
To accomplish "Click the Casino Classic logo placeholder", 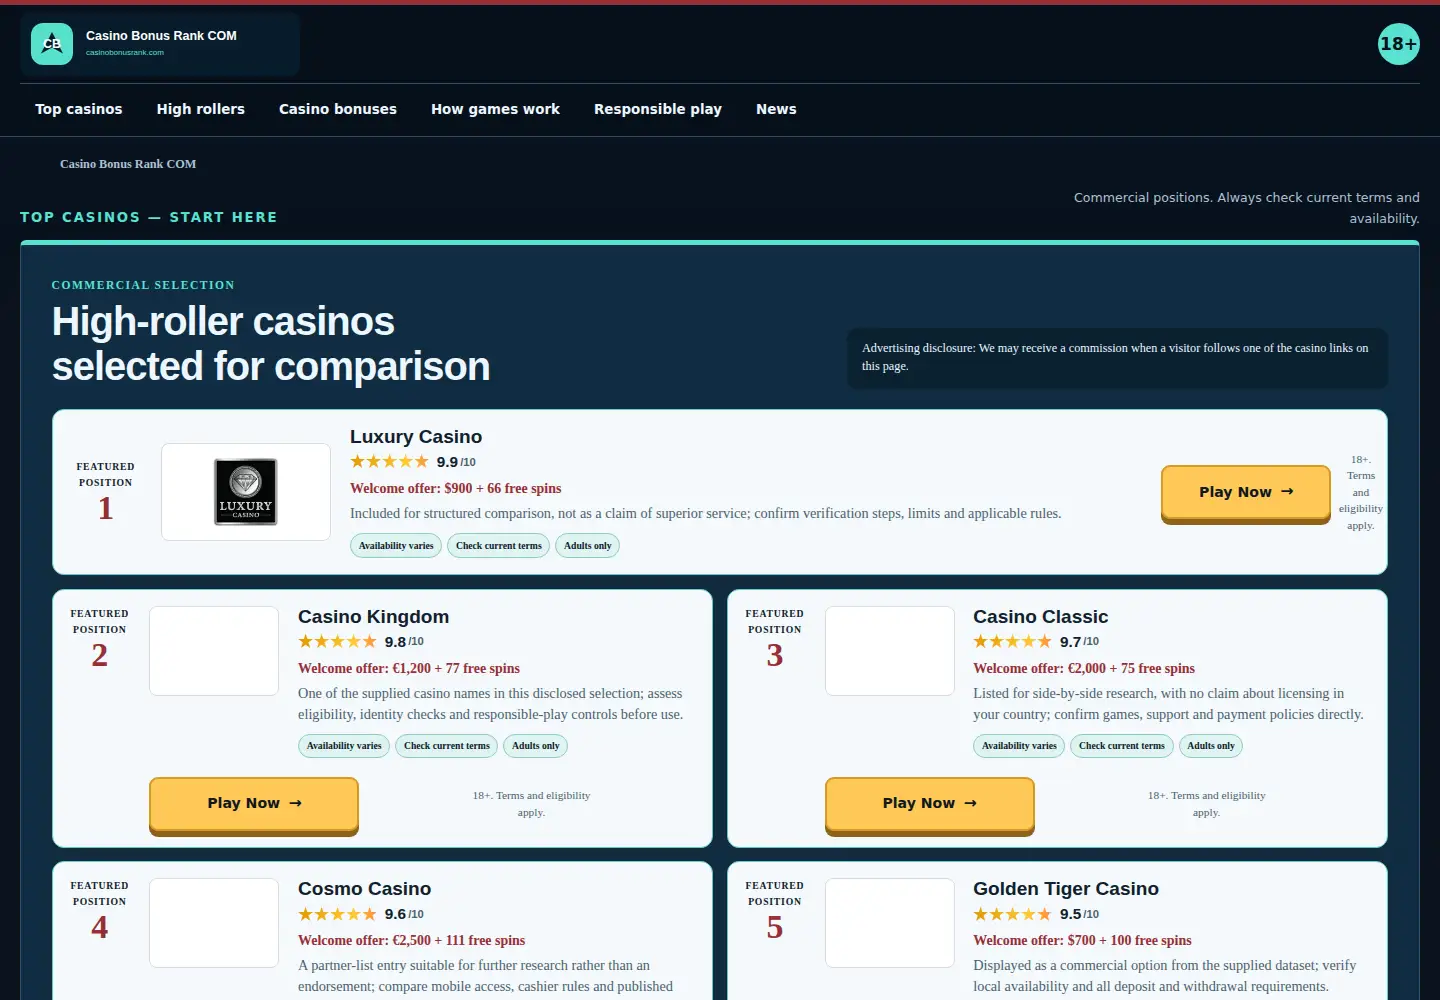I will point(890,651).
